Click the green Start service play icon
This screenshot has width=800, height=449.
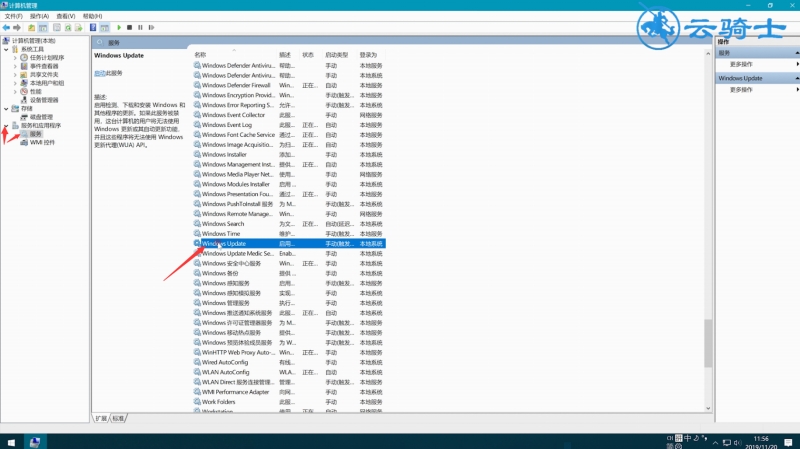tap(119, 28)
